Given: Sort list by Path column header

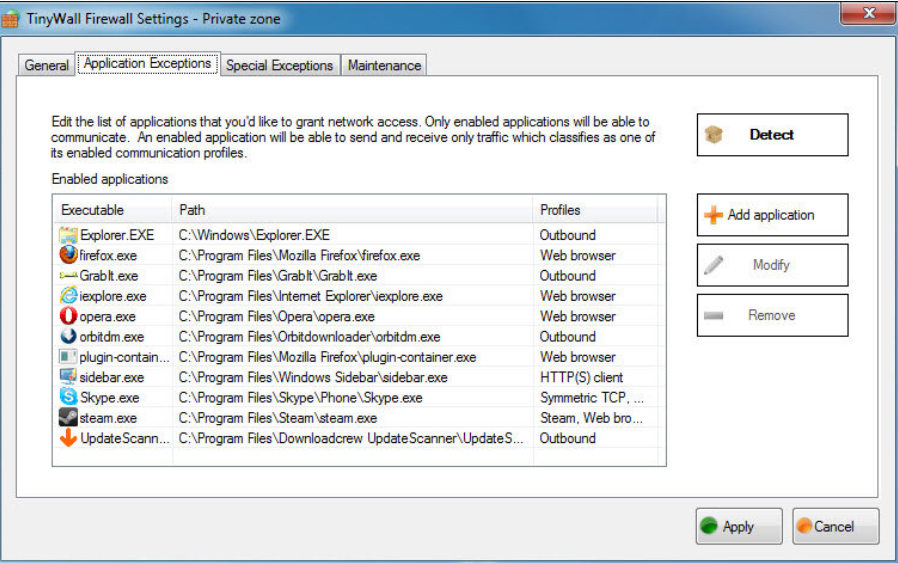Looking at the screenshot, I should [x=353, y=210].
